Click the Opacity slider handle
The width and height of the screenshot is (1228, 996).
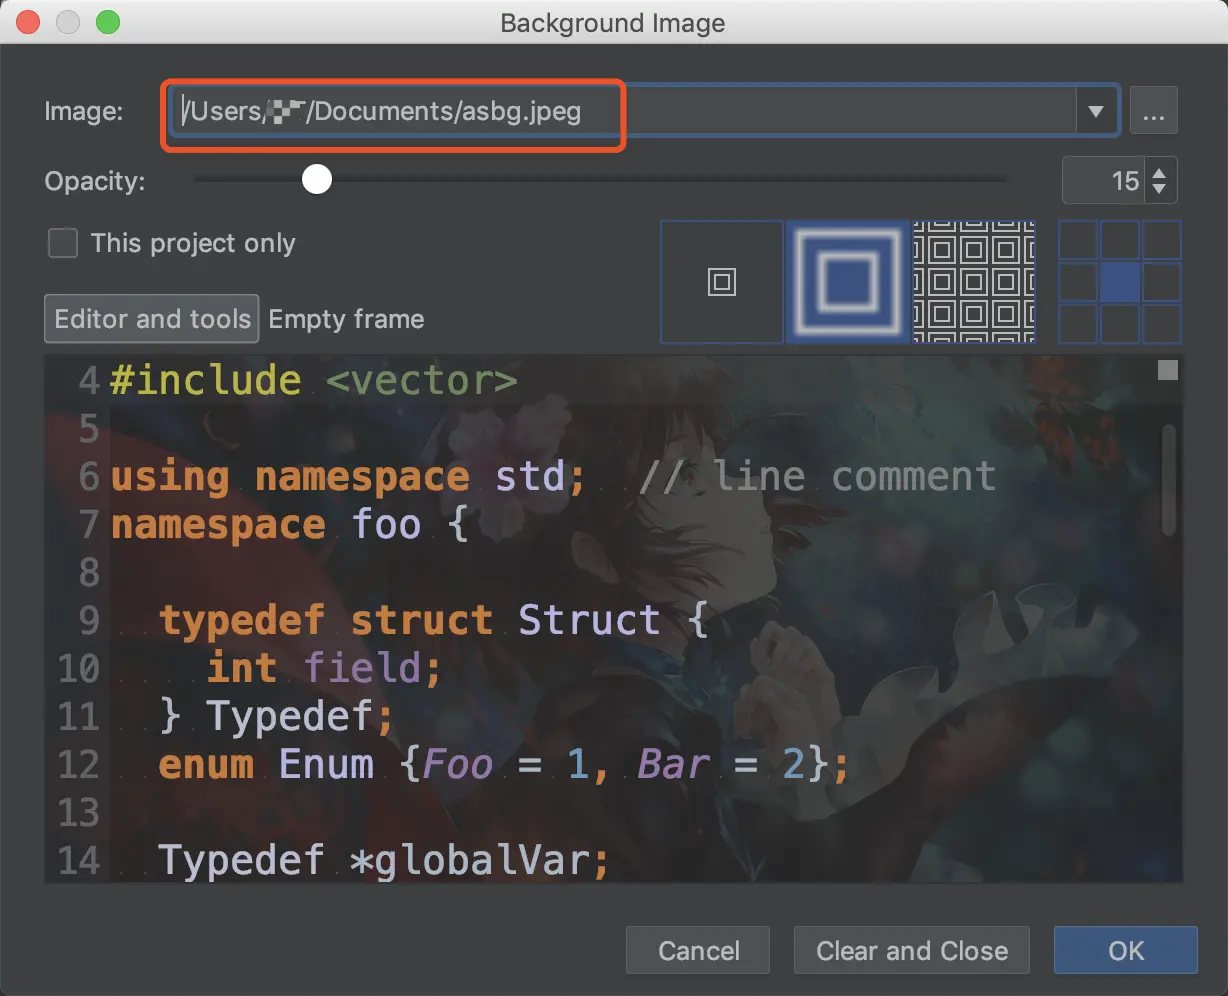click(x=317, y=180)
